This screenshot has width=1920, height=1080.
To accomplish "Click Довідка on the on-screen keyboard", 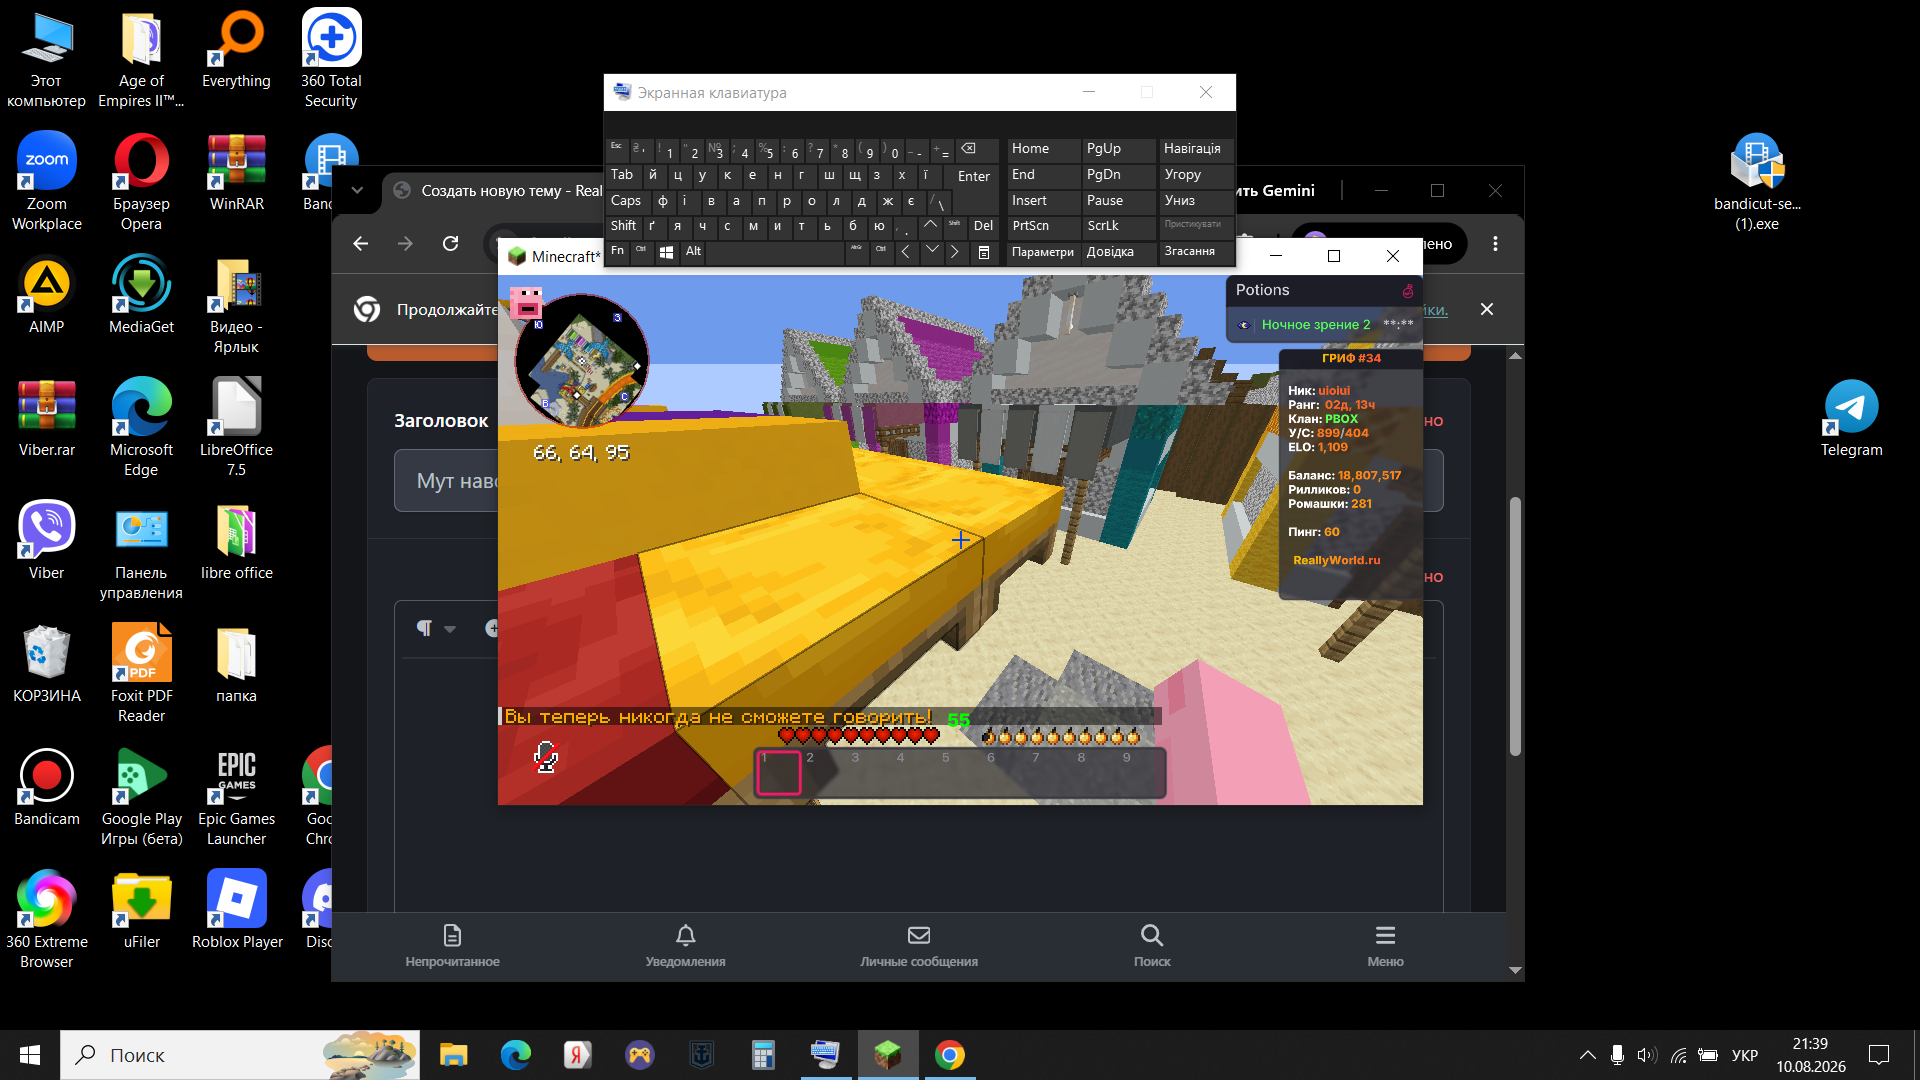I will (1119, 252).
